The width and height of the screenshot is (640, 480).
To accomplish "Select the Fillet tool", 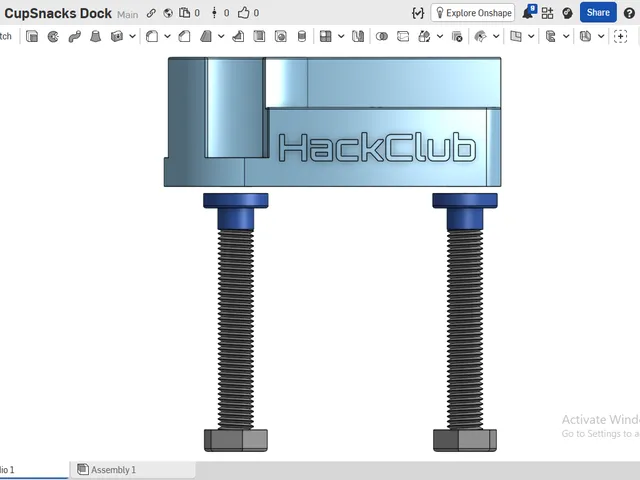I will click(152, 36).
